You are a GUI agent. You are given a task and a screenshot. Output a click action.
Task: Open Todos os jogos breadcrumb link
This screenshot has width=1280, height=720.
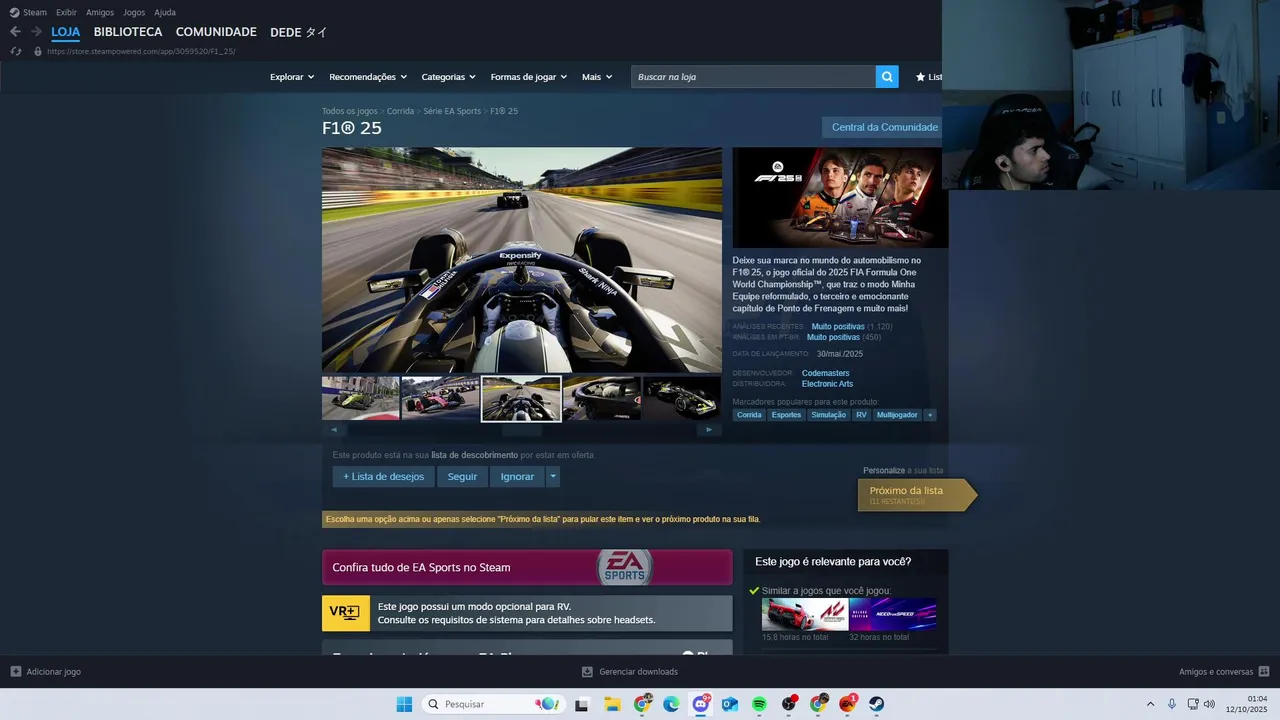tap(350, 111)
